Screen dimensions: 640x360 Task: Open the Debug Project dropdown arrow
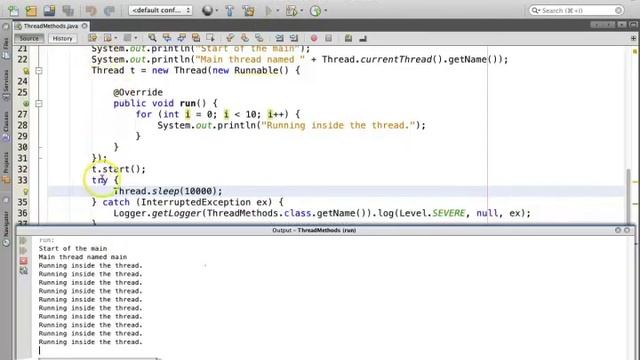point(301,11)
